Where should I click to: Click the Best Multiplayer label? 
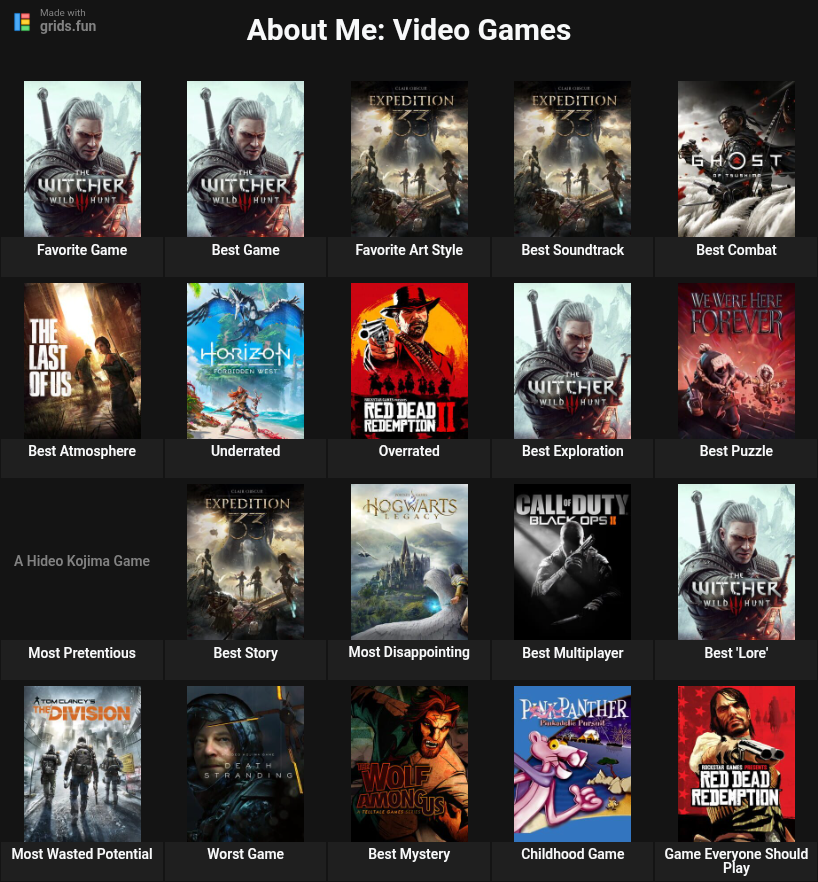[572, 652]
